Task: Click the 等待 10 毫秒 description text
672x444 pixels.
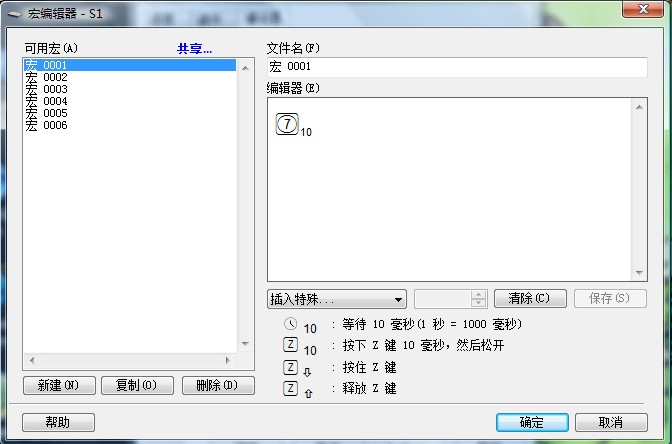Action: click(432, 324)
